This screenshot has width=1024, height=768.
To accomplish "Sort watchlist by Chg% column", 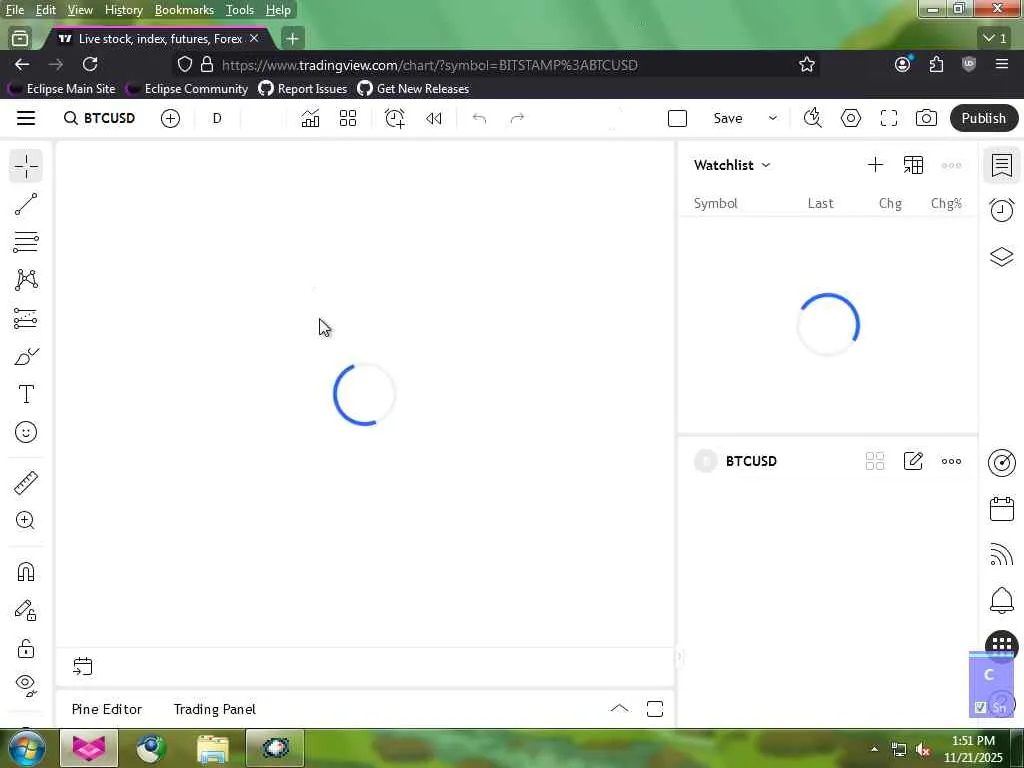I will [946, 203].
